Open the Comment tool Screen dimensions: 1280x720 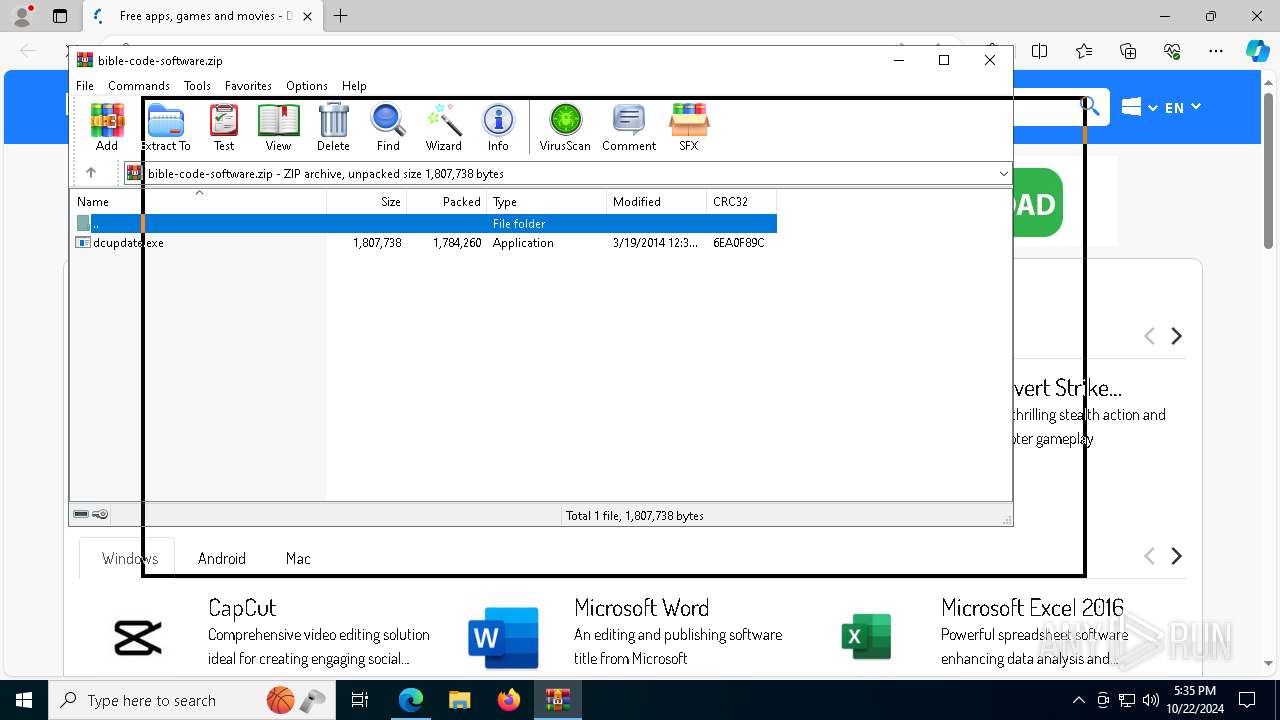(x=629, y=127)
